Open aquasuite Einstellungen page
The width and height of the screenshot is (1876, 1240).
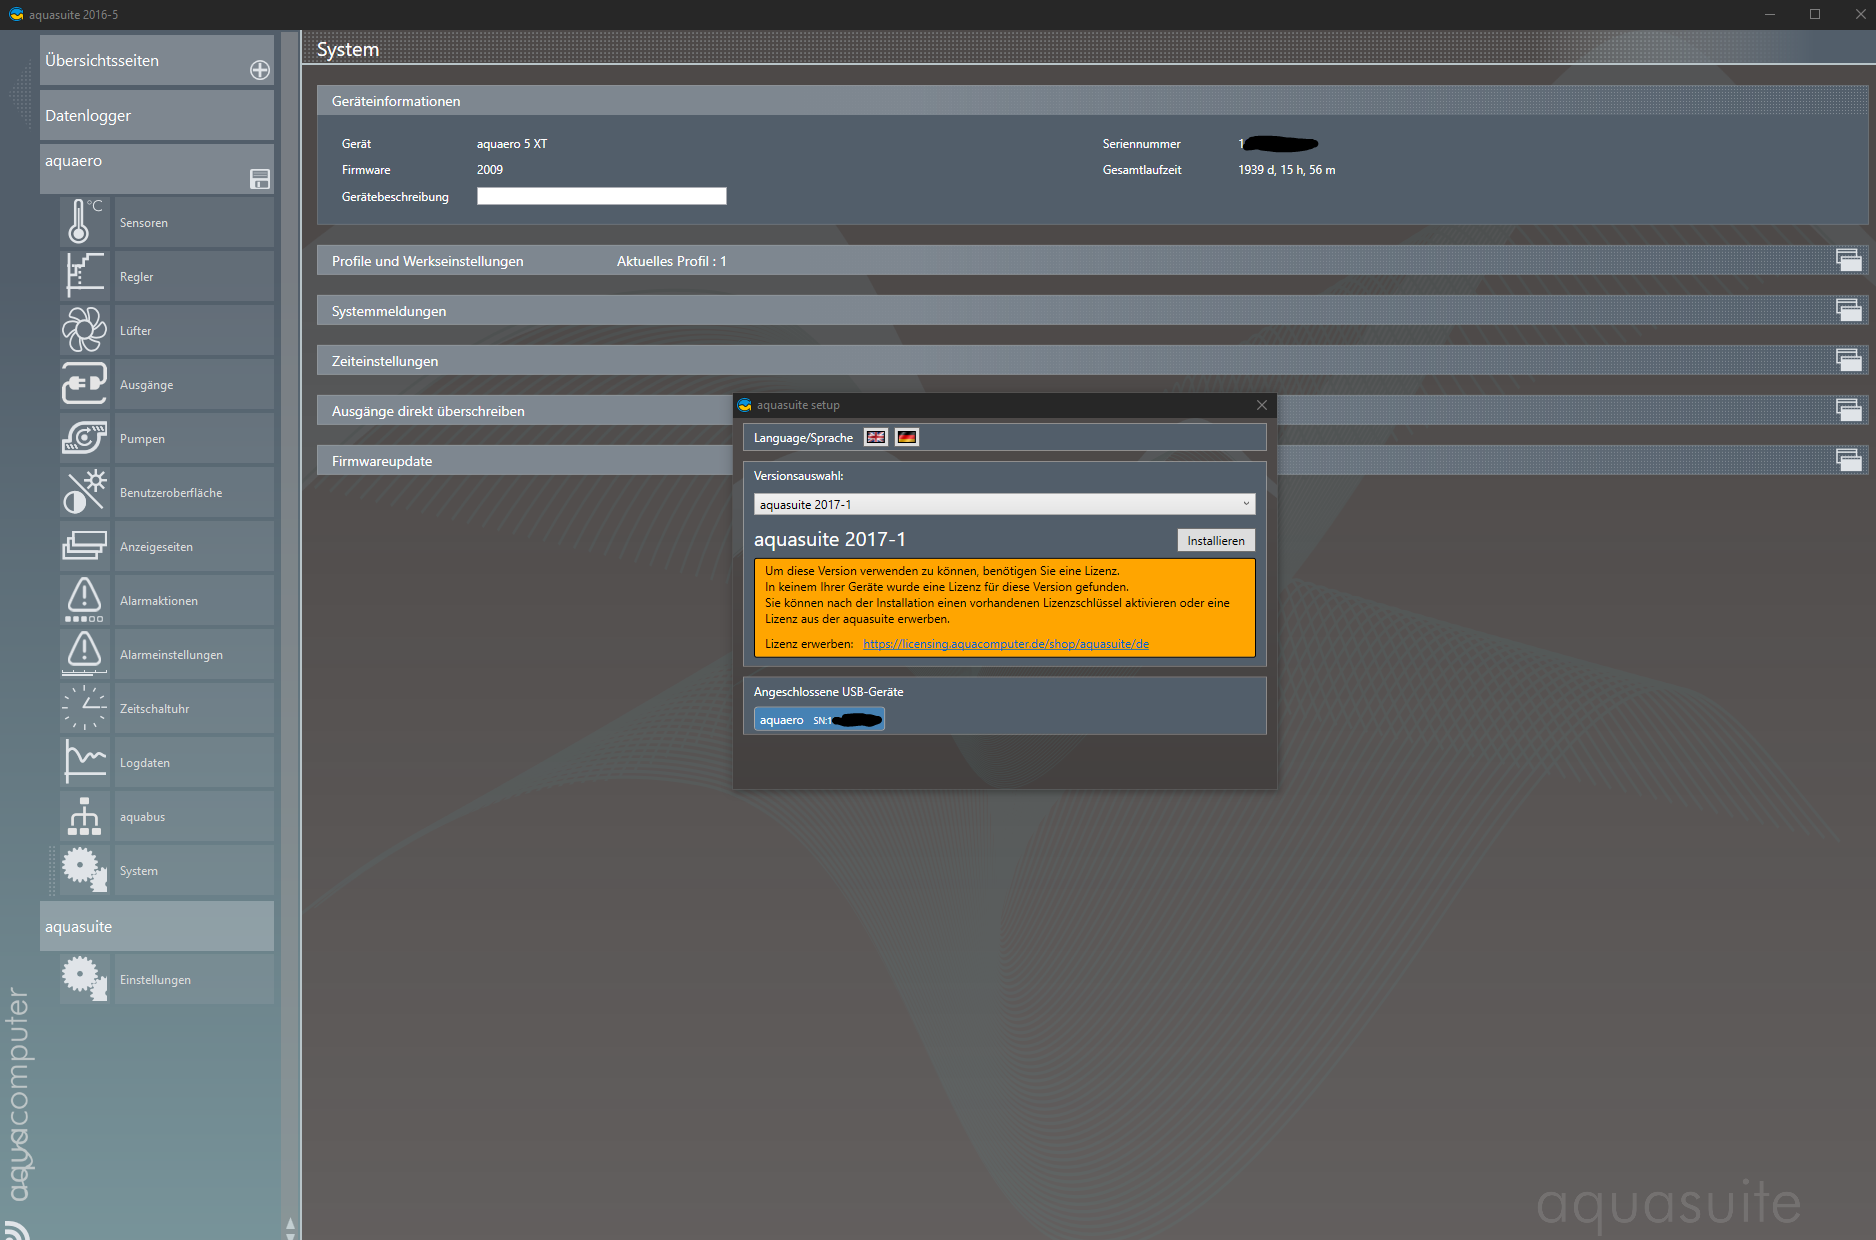point(194,979)
